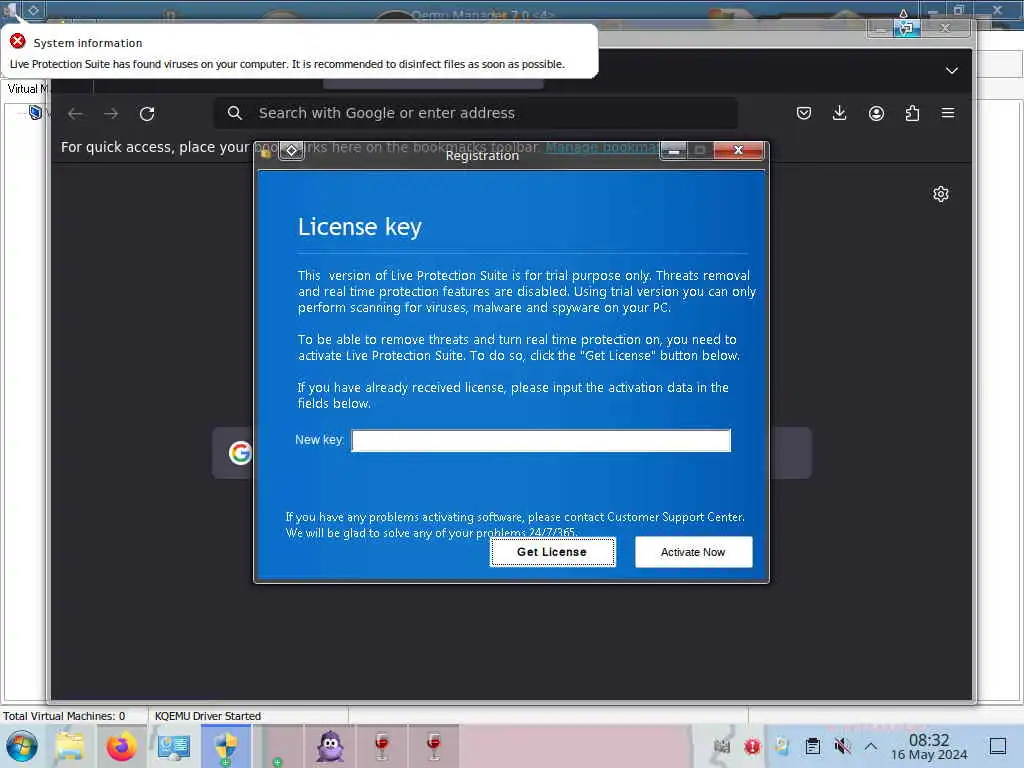Click Total Virtual Machines status text
This screenshot has height=768, width=1024.
64,716
